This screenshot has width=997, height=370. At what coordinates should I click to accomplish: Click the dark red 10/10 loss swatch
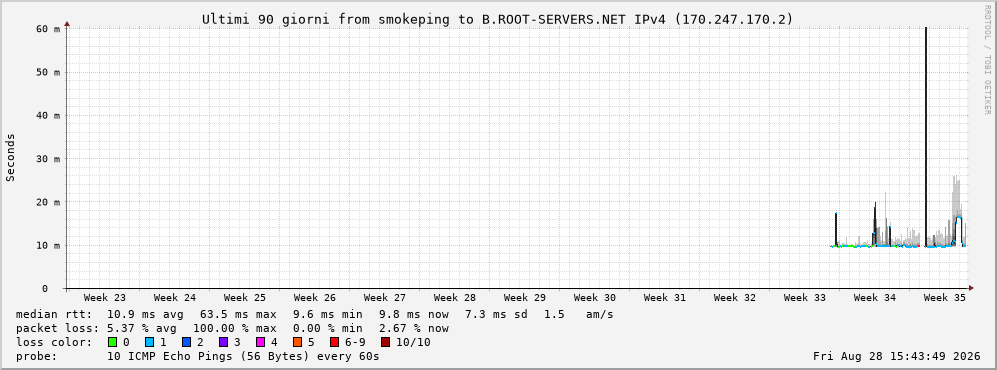pyautogui.click(x=385, y=343)
